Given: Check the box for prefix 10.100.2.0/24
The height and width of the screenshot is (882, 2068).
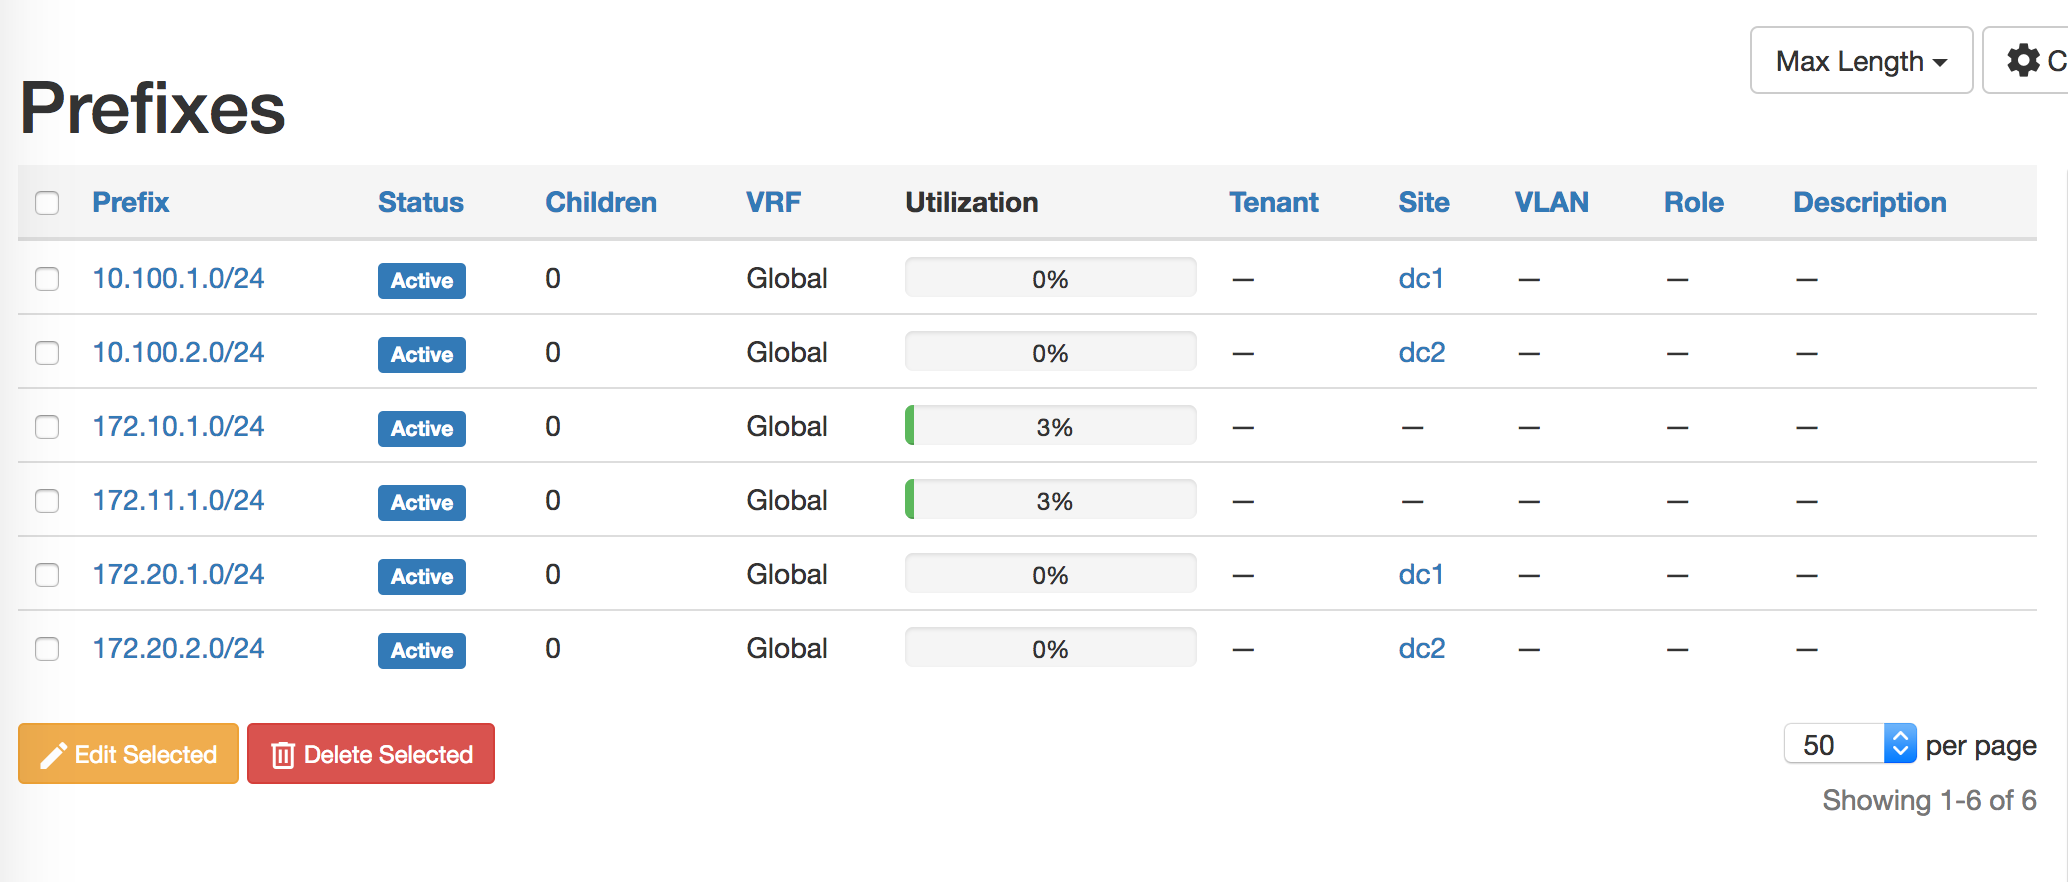Looking at the screenshot, I should 47,353.
